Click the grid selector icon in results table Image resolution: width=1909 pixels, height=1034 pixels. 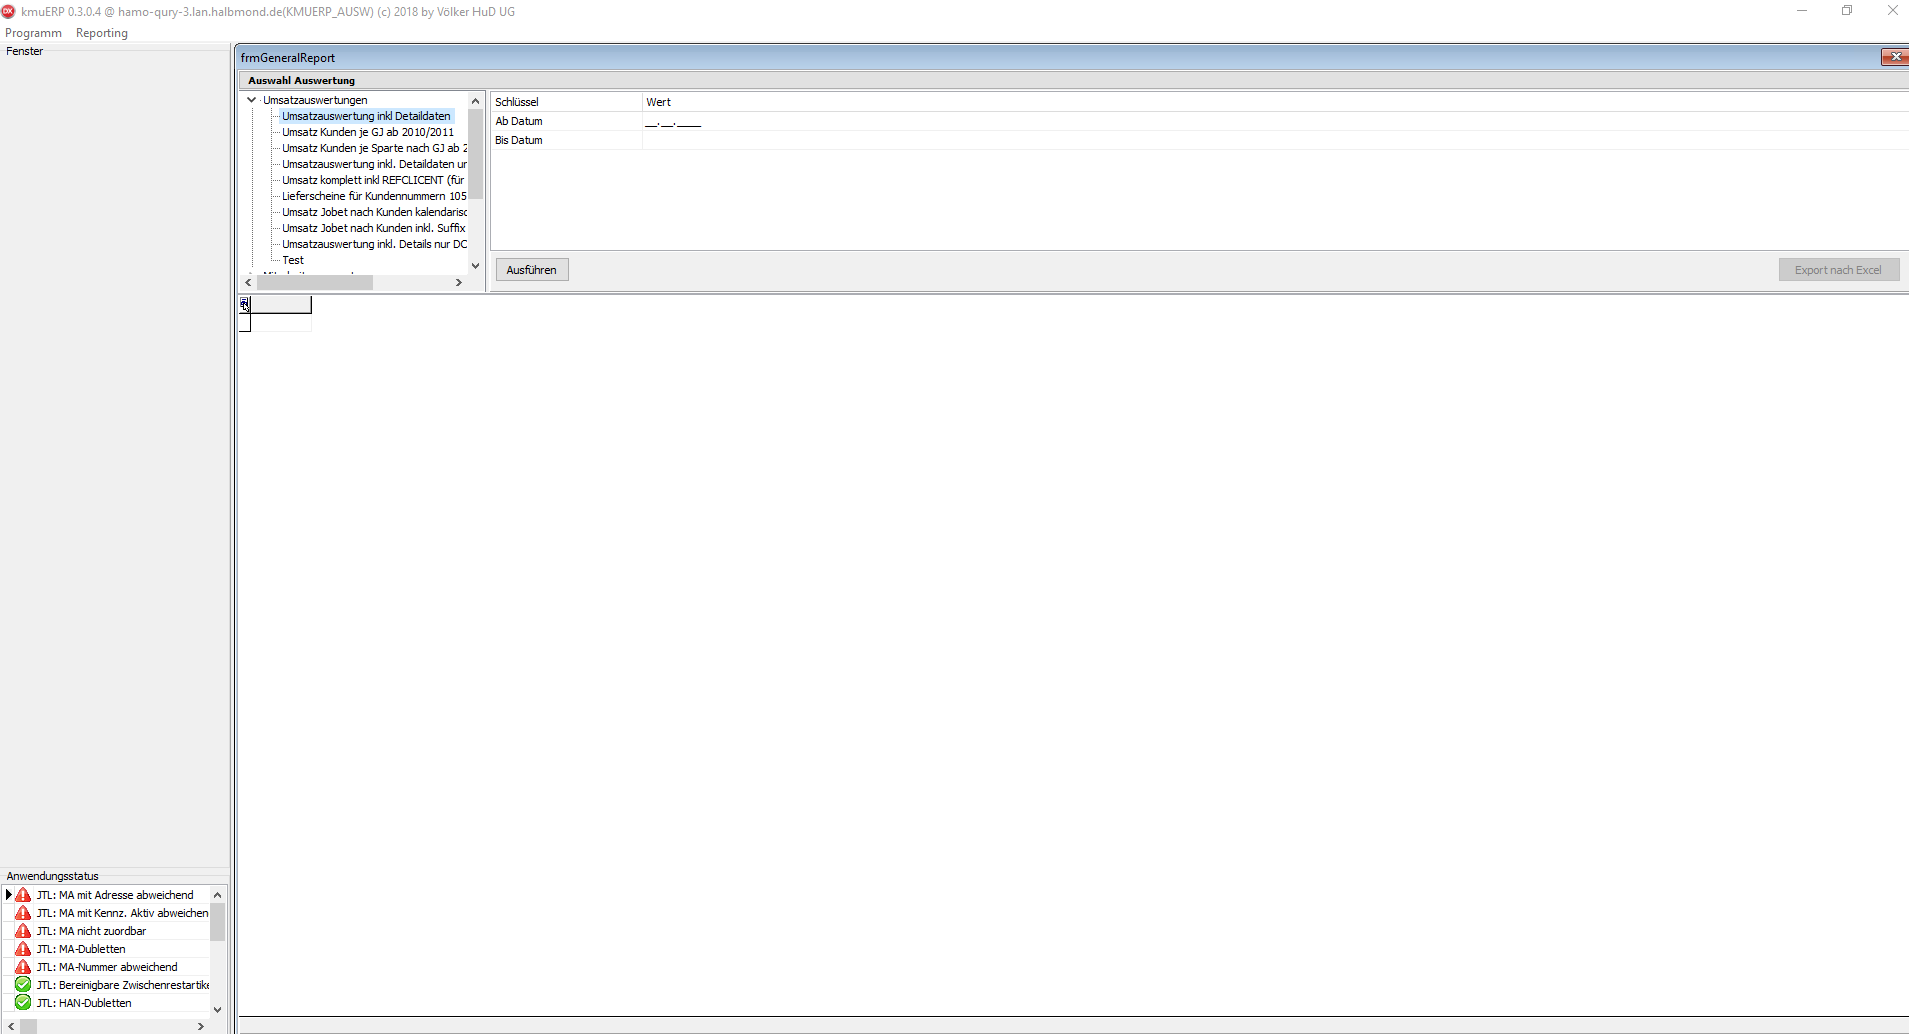tap(245, 304)
